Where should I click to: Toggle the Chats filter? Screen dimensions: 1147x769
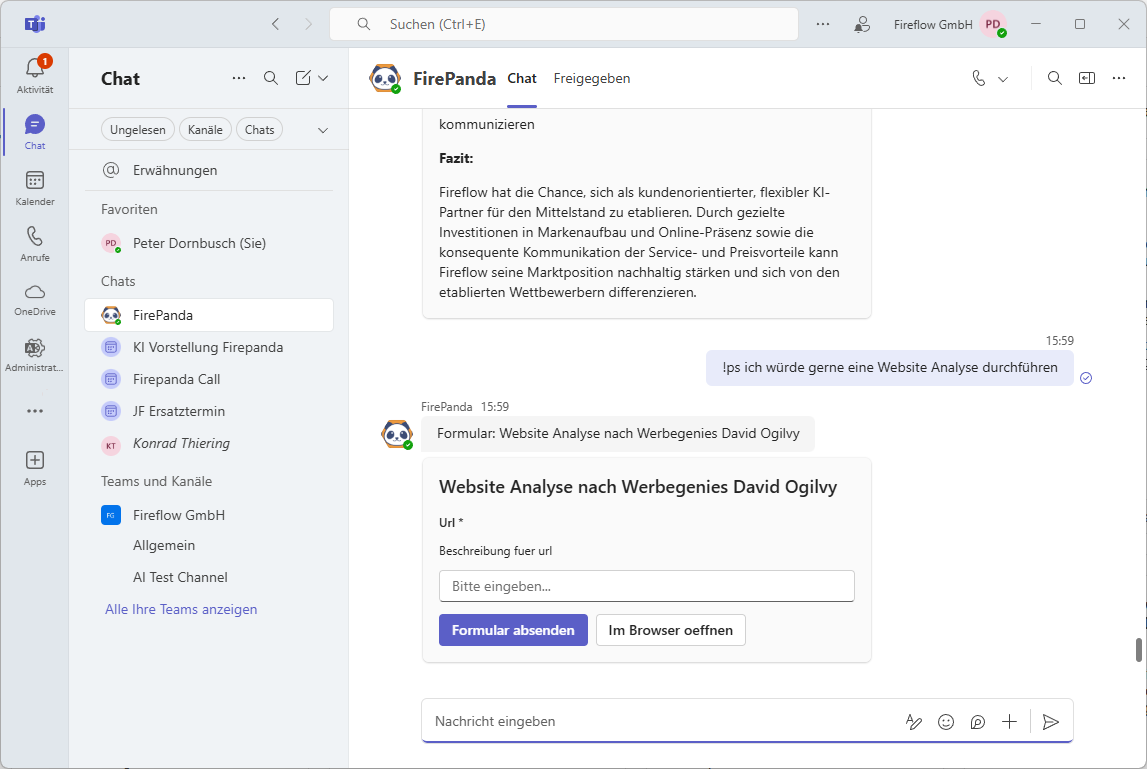pyautogui.click(x=259, y=129)
